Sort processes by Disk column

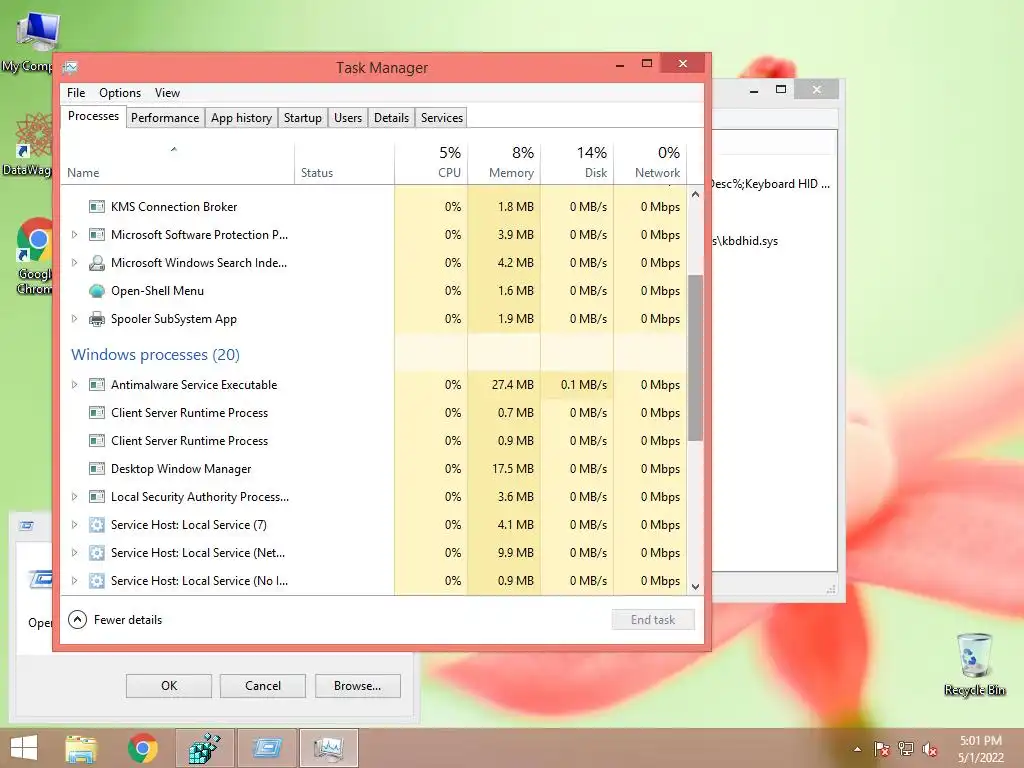[x=577, y=162]
